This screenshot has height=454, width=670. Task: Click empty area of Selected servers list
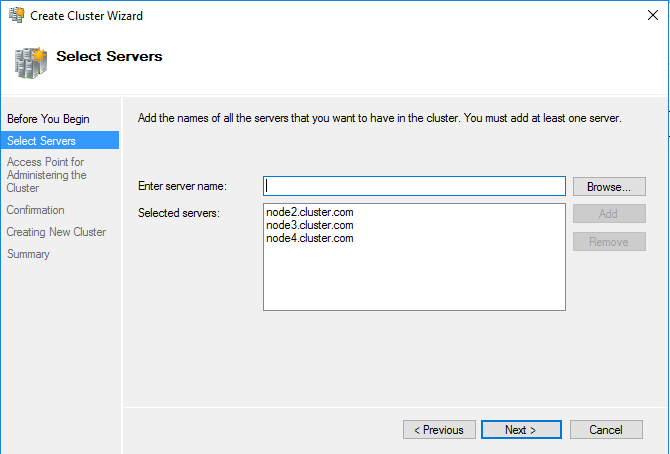point(414,278)
